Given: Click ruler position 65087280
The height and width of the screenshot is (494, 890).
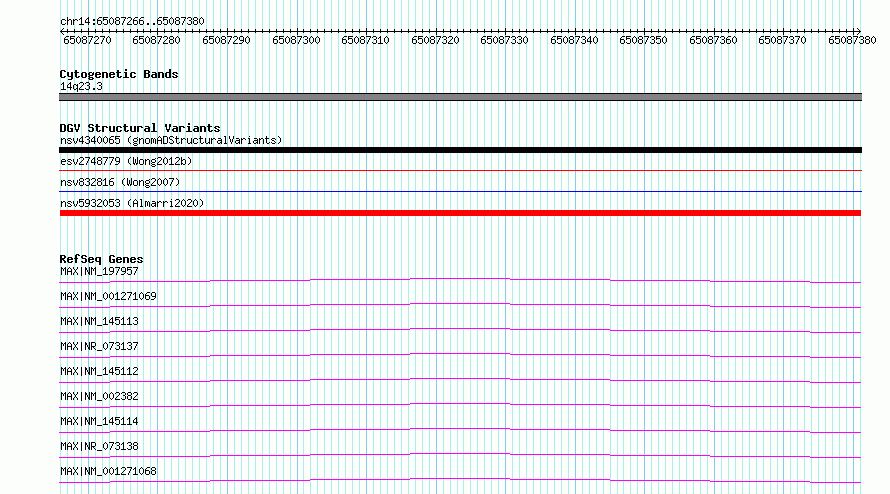Looking at the screenshot, I should coord(156,40).
